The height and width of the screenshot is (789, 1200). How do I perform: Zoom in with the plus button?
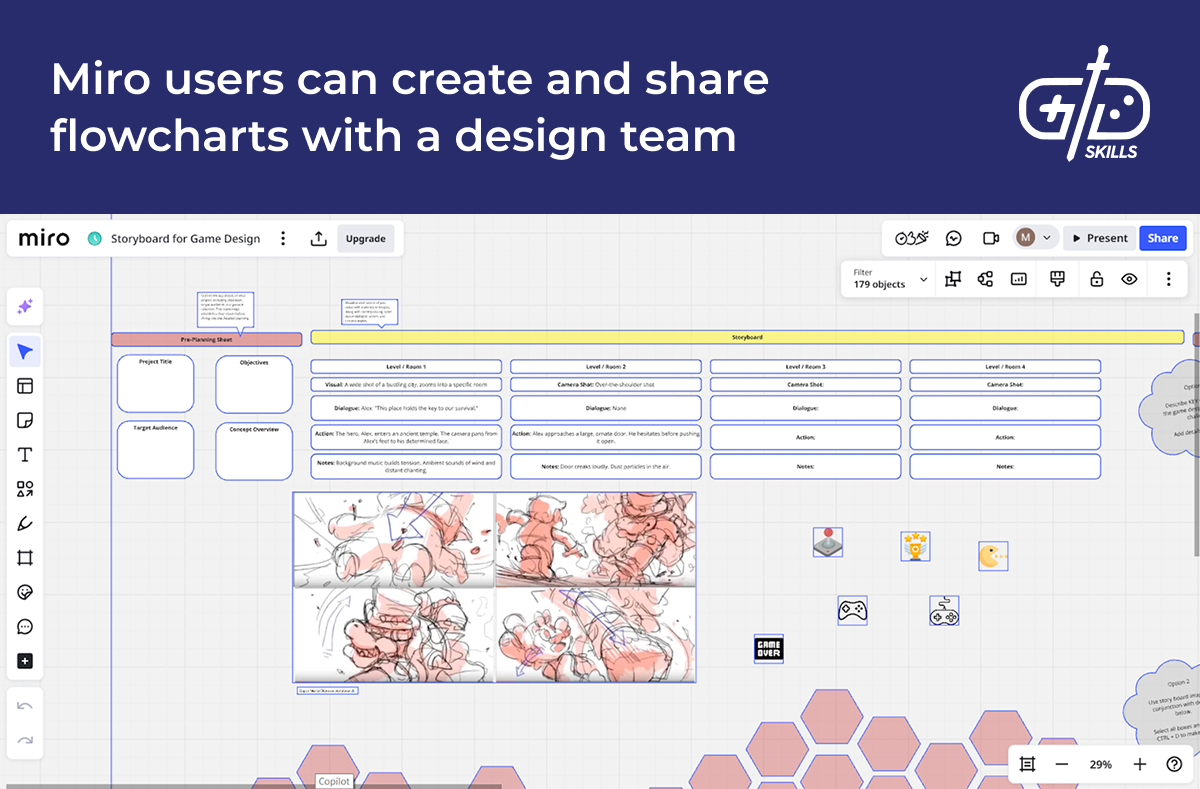[x=1140, y=764]
